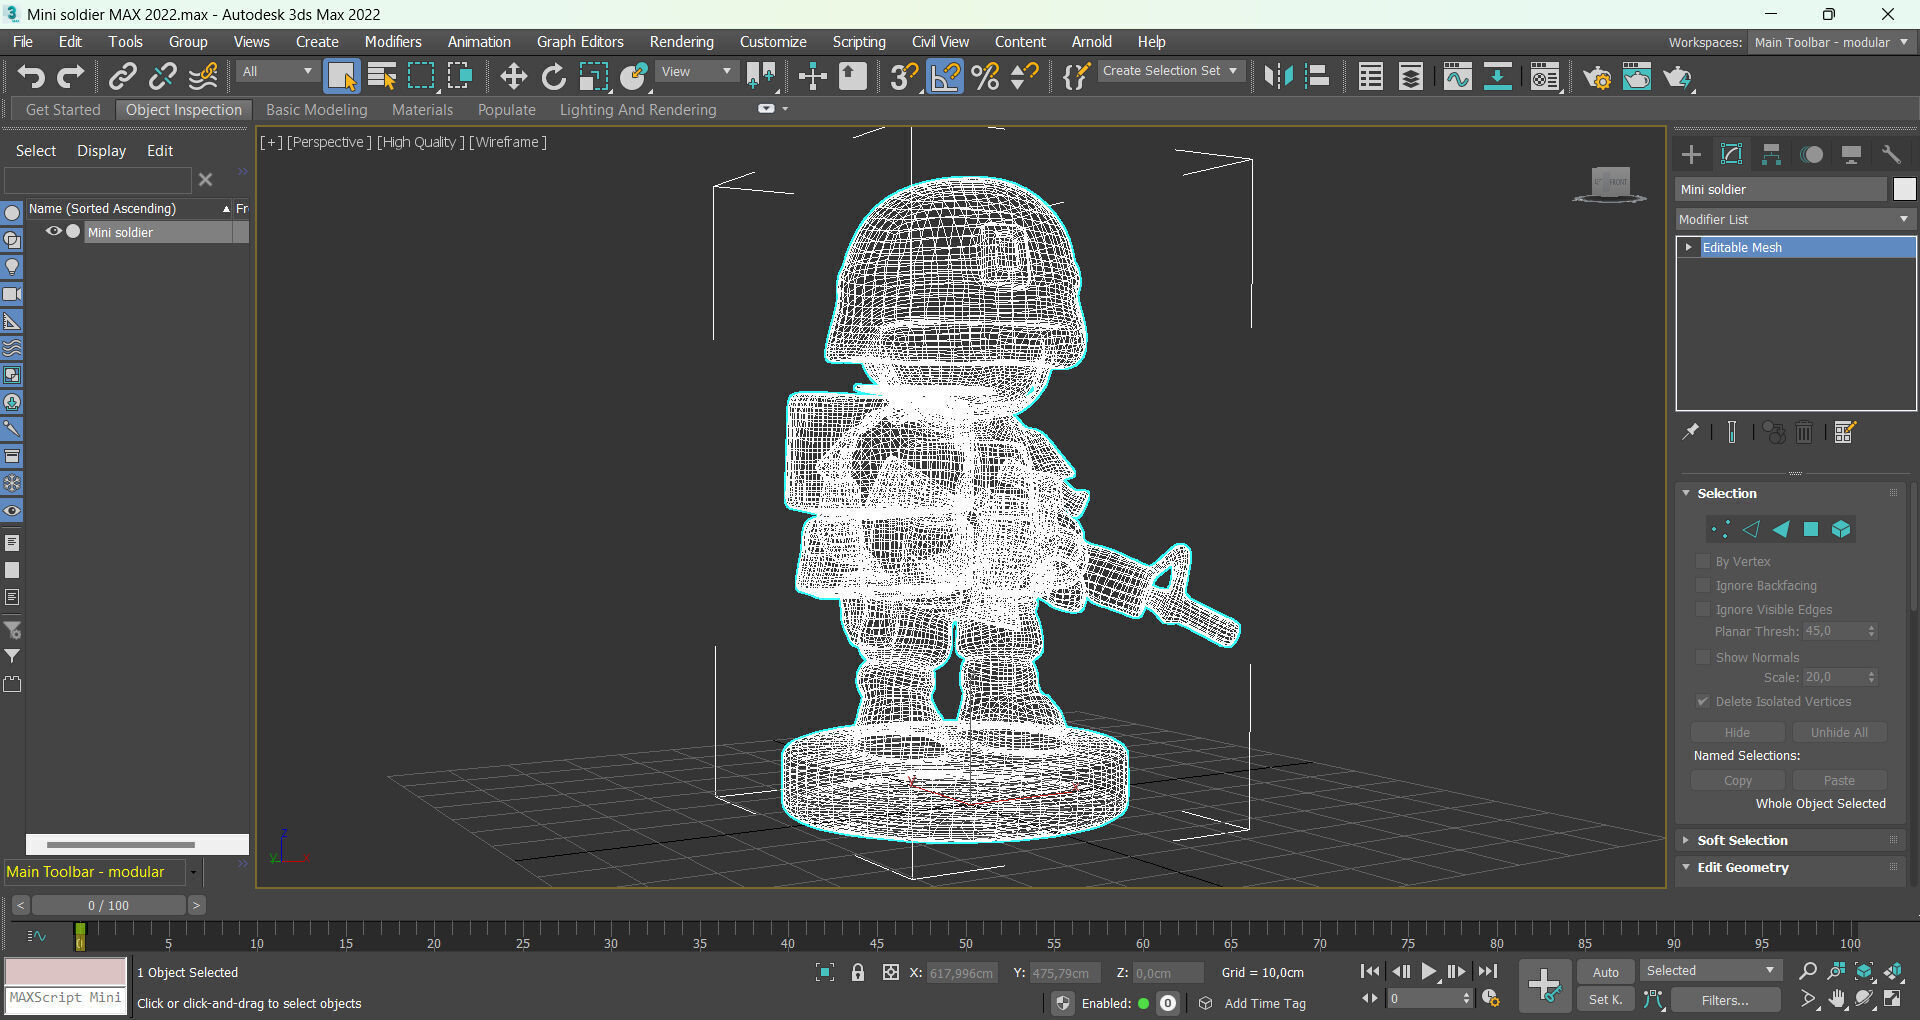Click the Play Animation button

1429,971
